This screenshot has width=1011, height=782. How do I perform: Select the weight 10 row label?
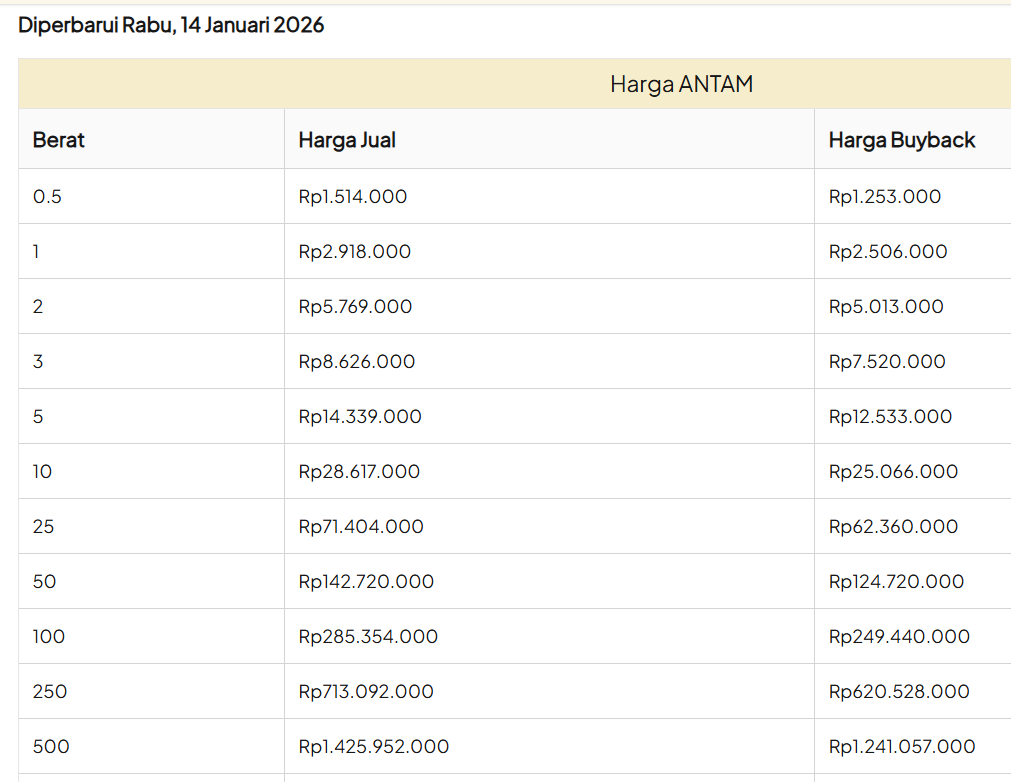[x=42, y=472]
